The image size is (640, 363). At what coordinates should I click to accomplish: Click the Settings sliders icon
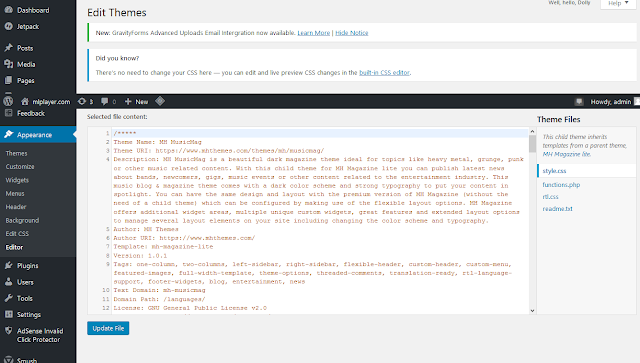(9, 314)
